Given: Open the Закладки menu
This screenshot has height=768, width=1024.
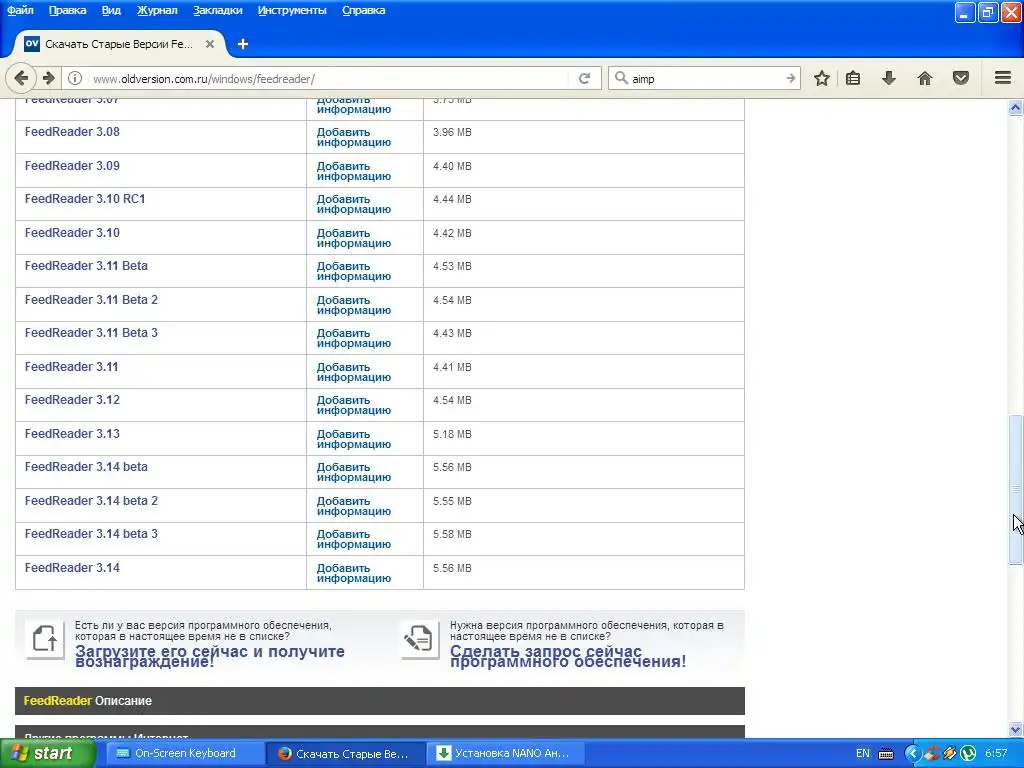Looking at the screenshot, I should coord(217,10).
